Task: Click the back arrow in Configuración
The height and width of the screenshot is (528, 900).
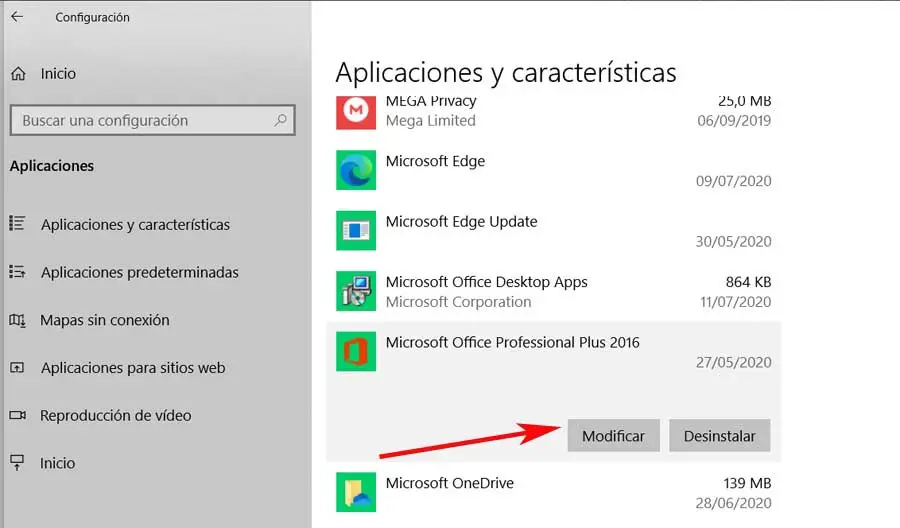Action: click(x=17, y=17)
